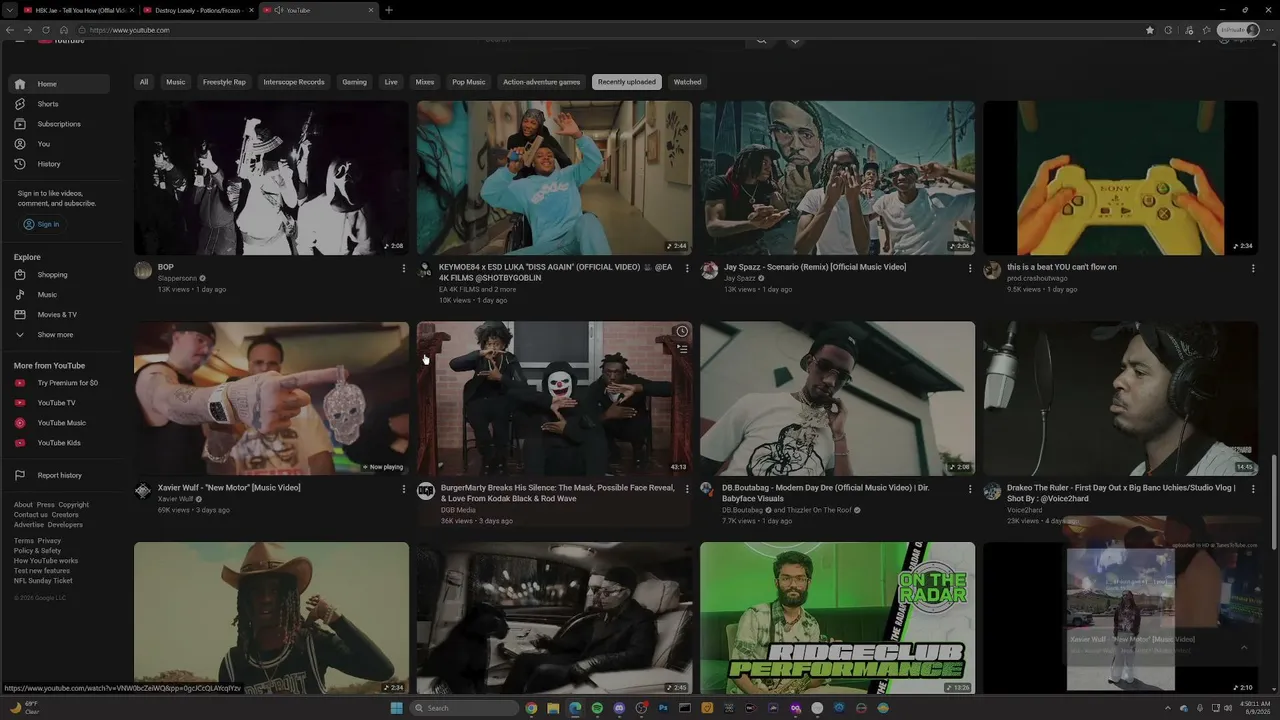The height and width of the screenshot is (720, 1280).
Task: Open the NFL Sunday Ticket footer link
Action: pyautogui.click(x=43, y=581)
